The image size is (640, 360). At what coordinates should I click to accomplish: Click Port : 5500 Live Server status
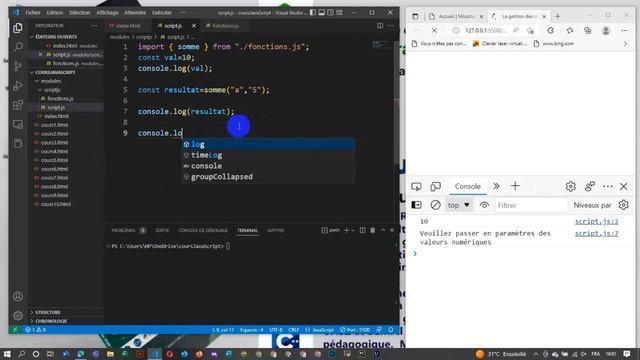point(355,329)
